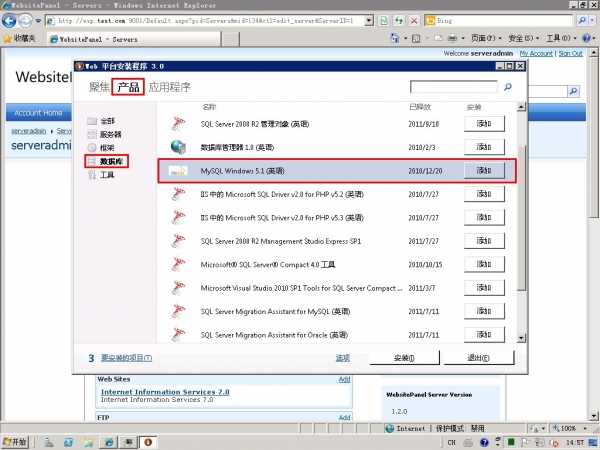Click the 数据库管理器 1.0 globe icon
This screenshot has width=600, height=450.
point(178,147)
